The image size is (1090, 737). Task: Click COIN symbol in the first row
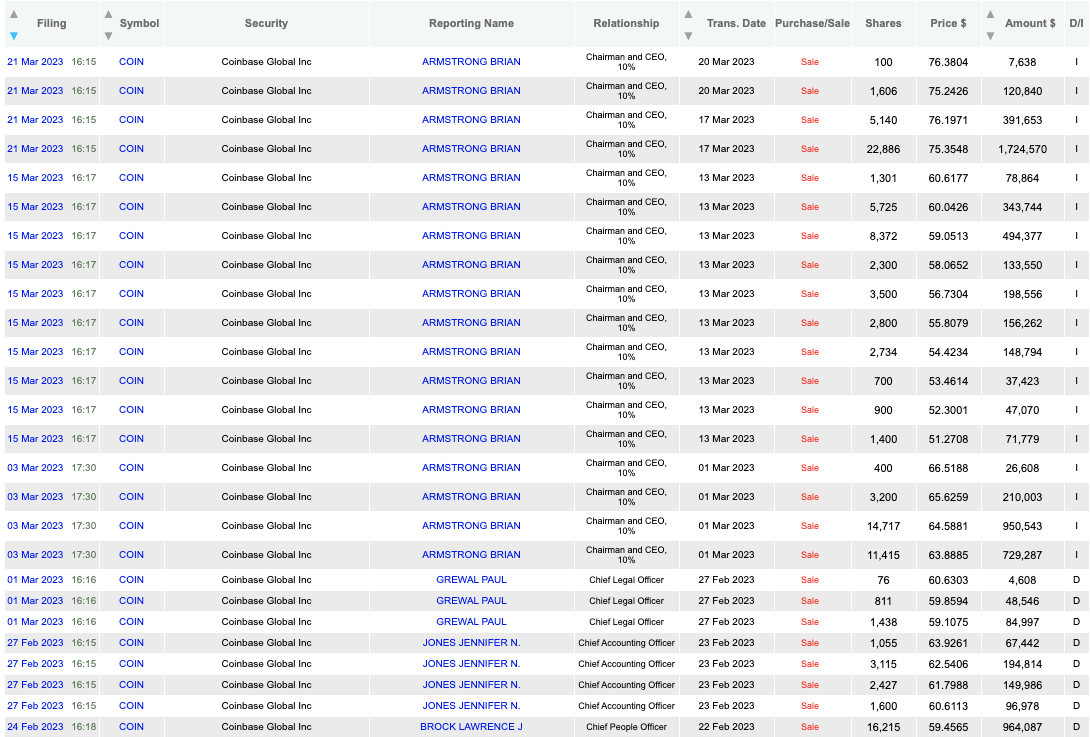point(131,61)
